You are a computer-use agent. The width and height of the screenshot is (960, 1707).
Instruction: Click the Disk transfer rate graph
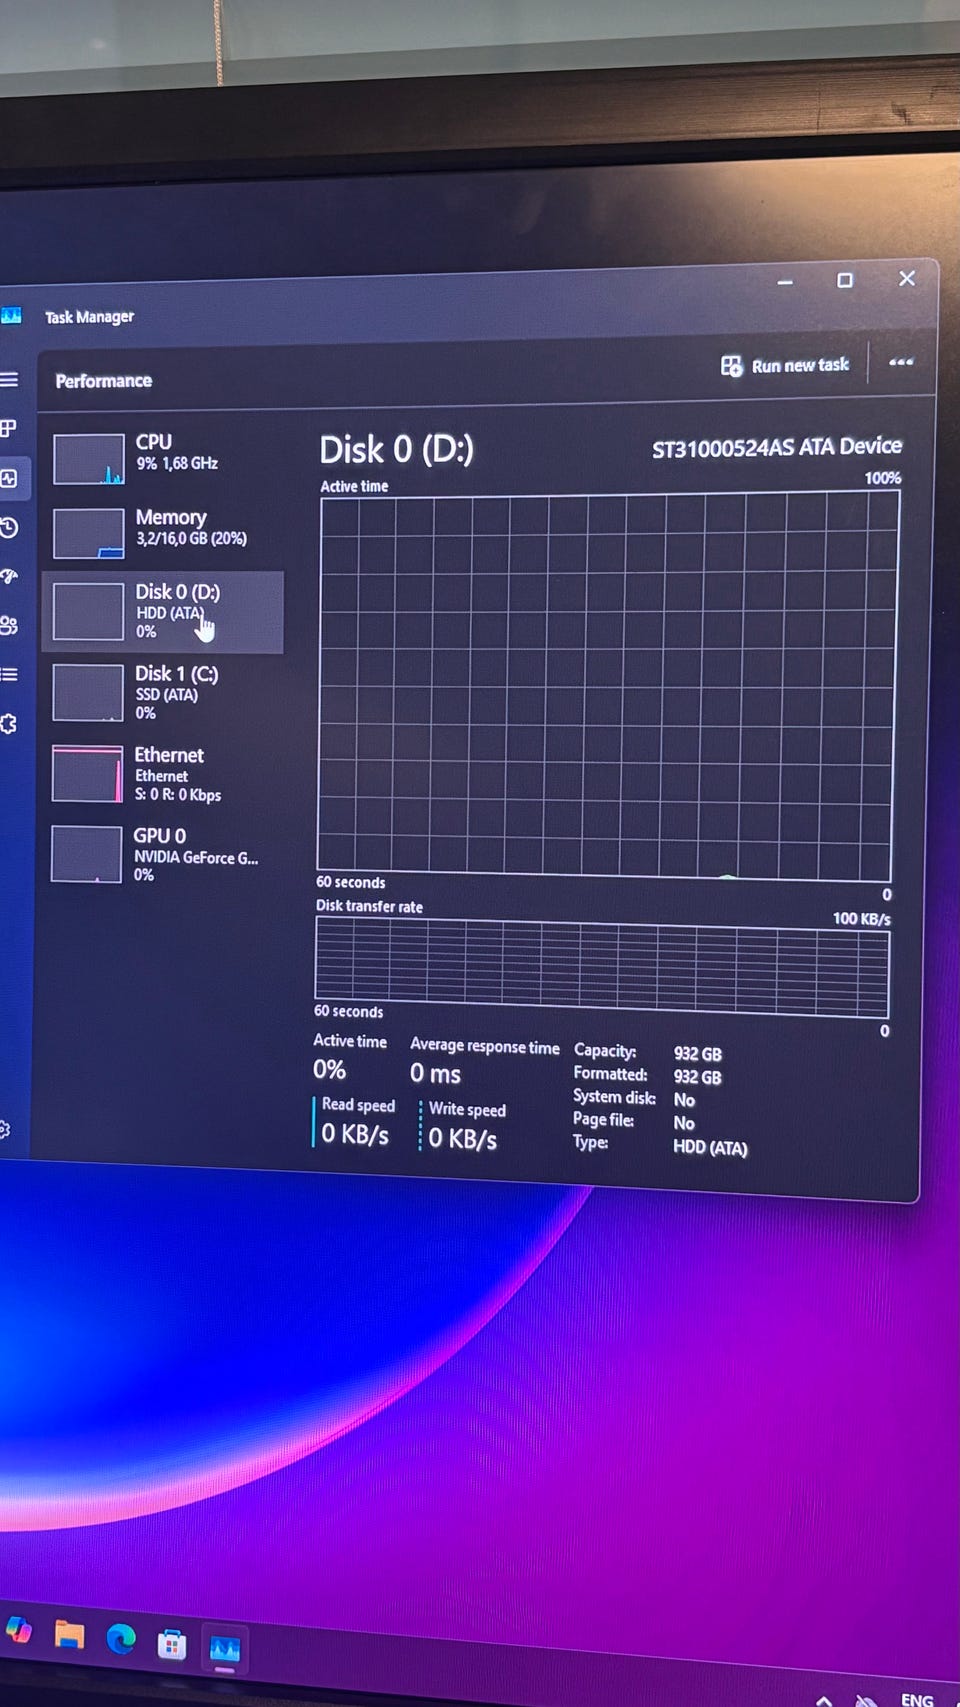tap(602, 968)
